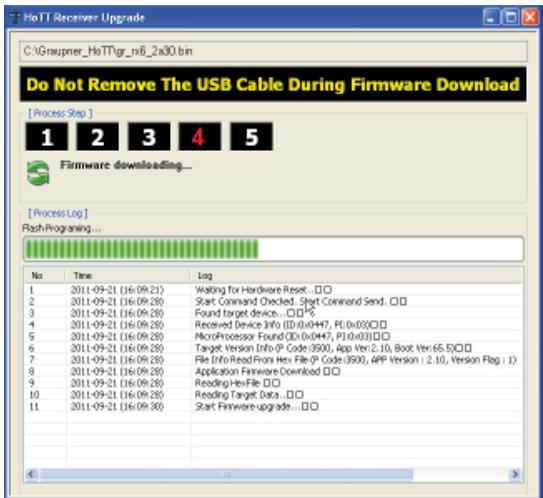Click the USB cable warning banner
Image resolution: width=543 pixels, height=498 pixels.
[x=273, y=84]
